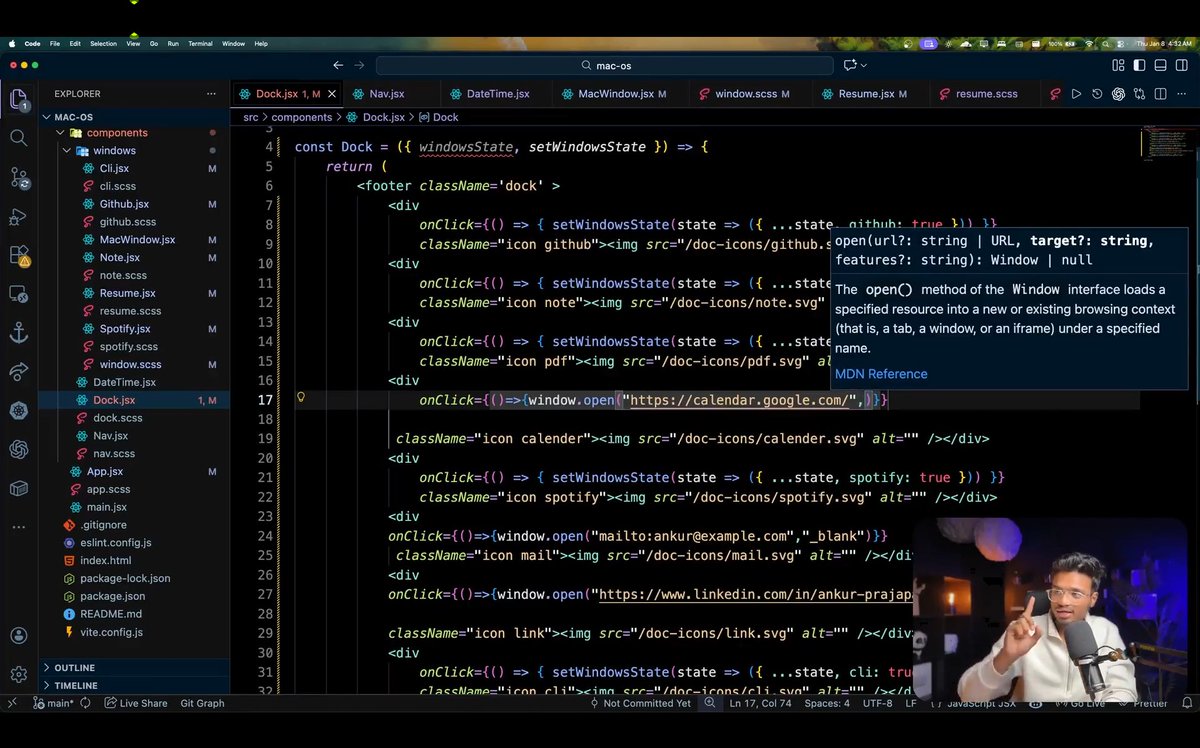Open editor More Actions ellipsis
This screenshot has width=1200, height=748.
1181,94
